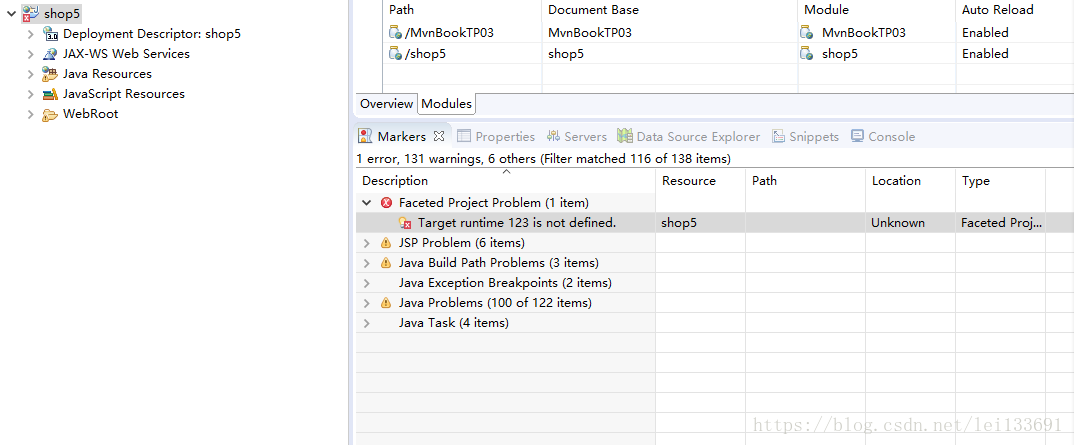Viewport: 1074px width, 445px height.
Task: Click the WebRoot folder icon
Action: coord(50,114)
